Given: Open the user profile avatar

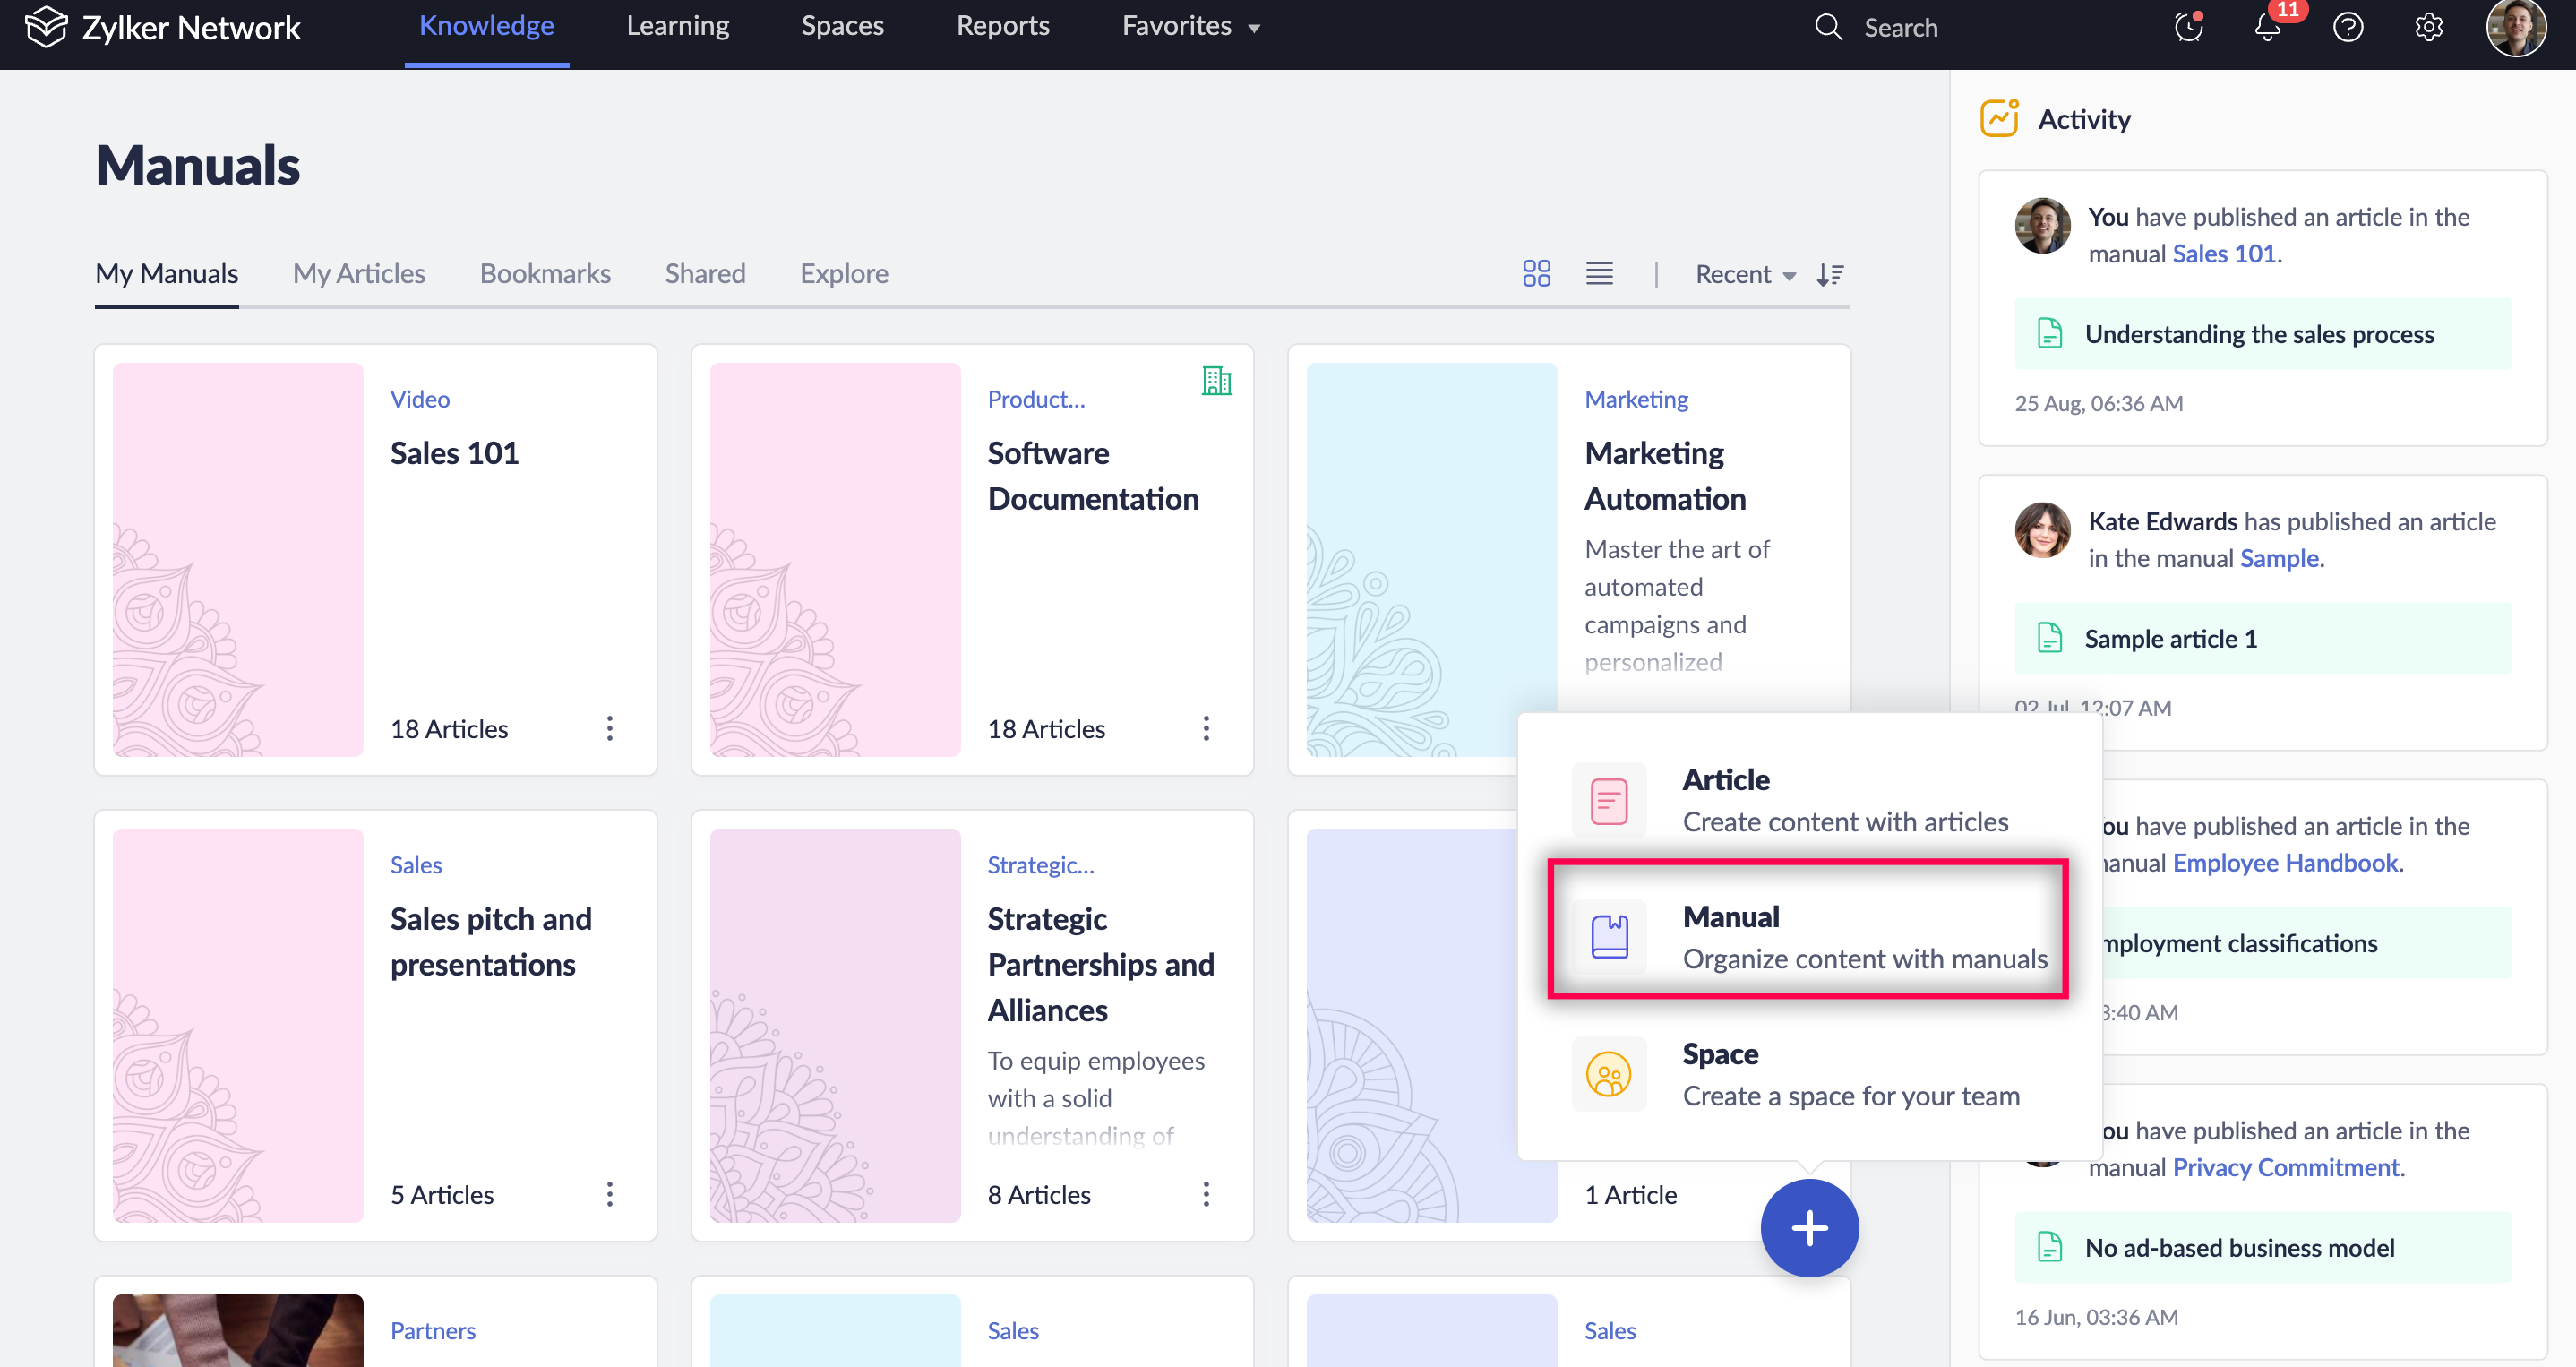Looking at the screenshot, I should coord(2515,28).
